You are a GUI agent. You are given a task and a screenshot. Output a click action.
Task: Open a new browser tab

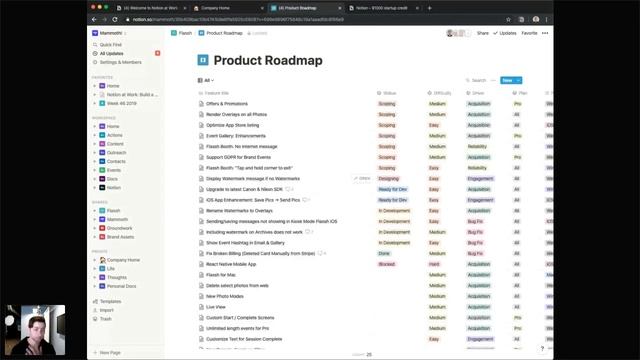pyautogui.click(x=429, y=8)
